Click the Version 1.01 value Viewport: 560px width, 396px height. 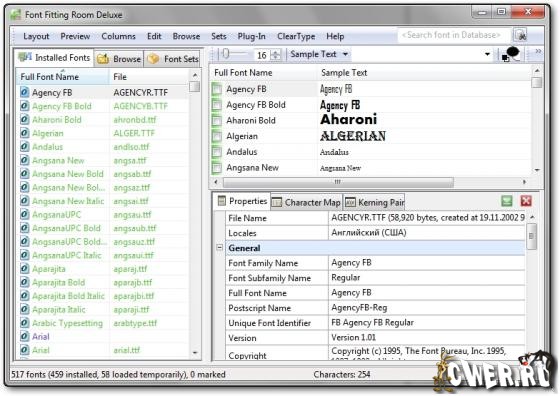click(353, 337)
